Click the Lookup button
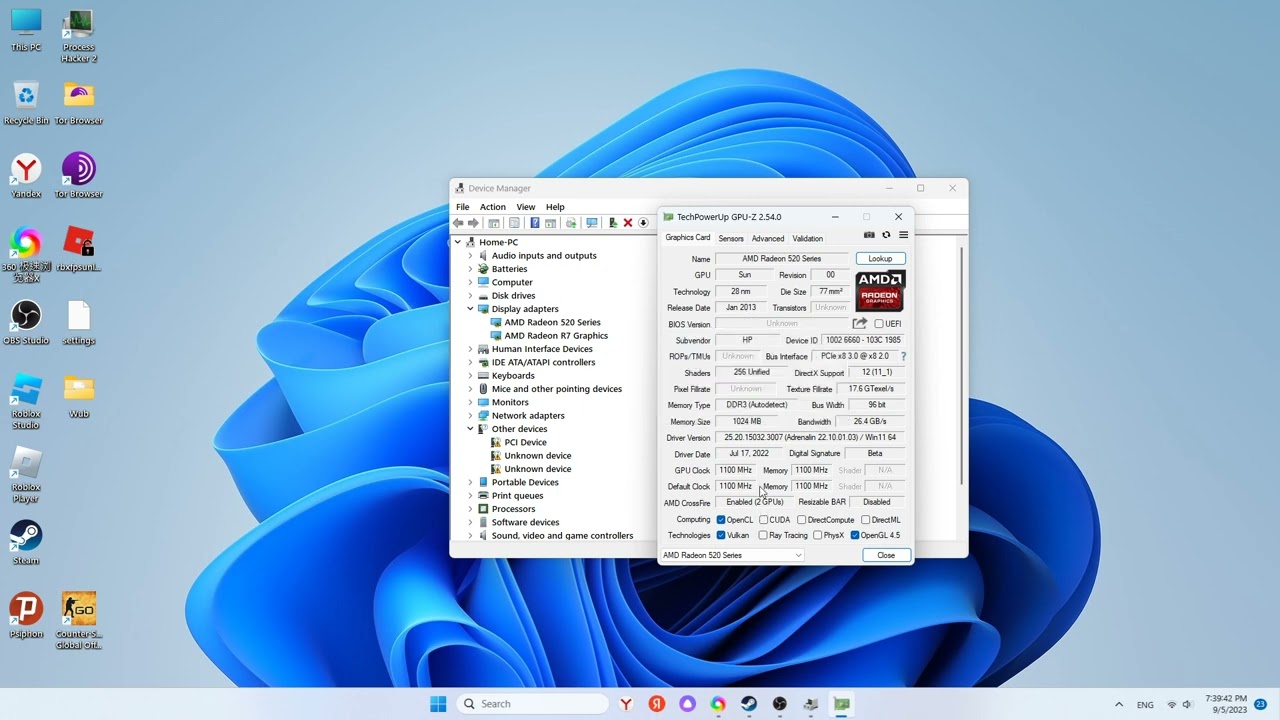 pos(880,259)
